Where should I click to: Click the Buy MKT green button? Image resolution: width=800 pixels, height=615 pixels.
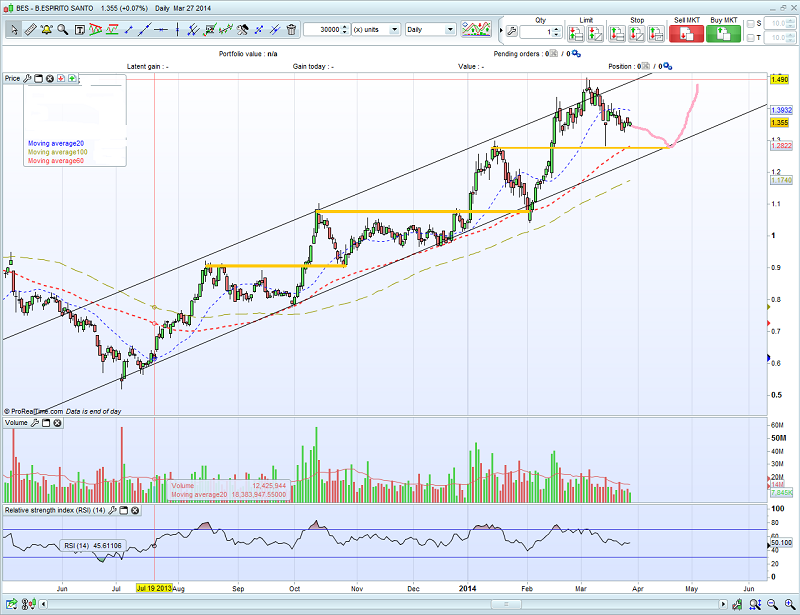723,34
